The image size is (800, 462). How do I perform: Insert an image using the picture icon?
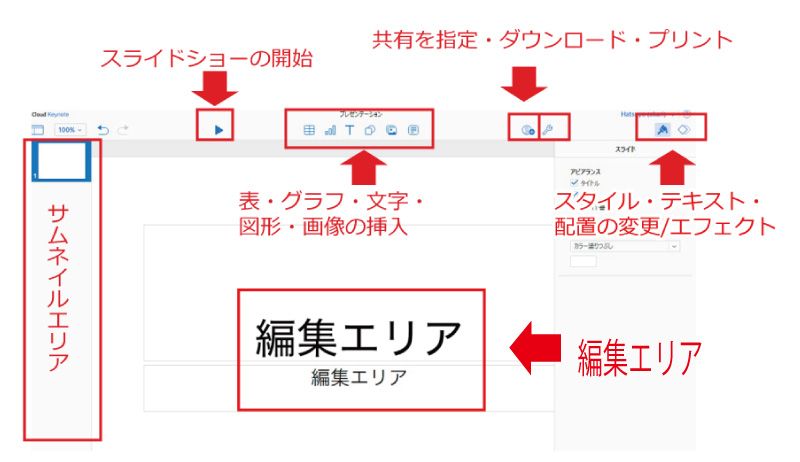pos(392,130)
